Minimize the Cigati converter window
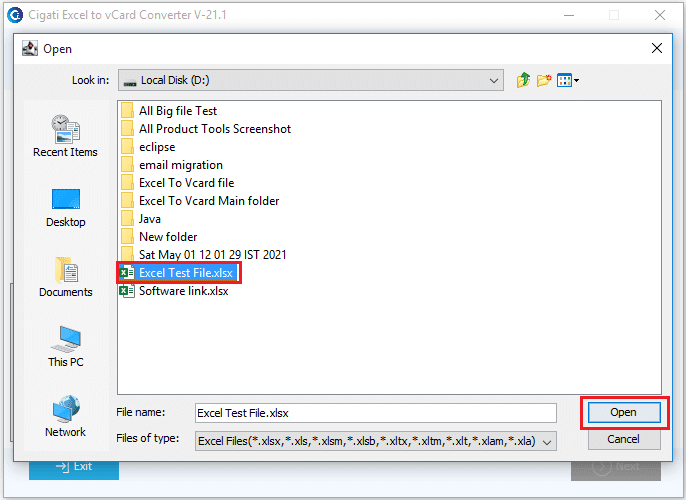 (569, 15)
